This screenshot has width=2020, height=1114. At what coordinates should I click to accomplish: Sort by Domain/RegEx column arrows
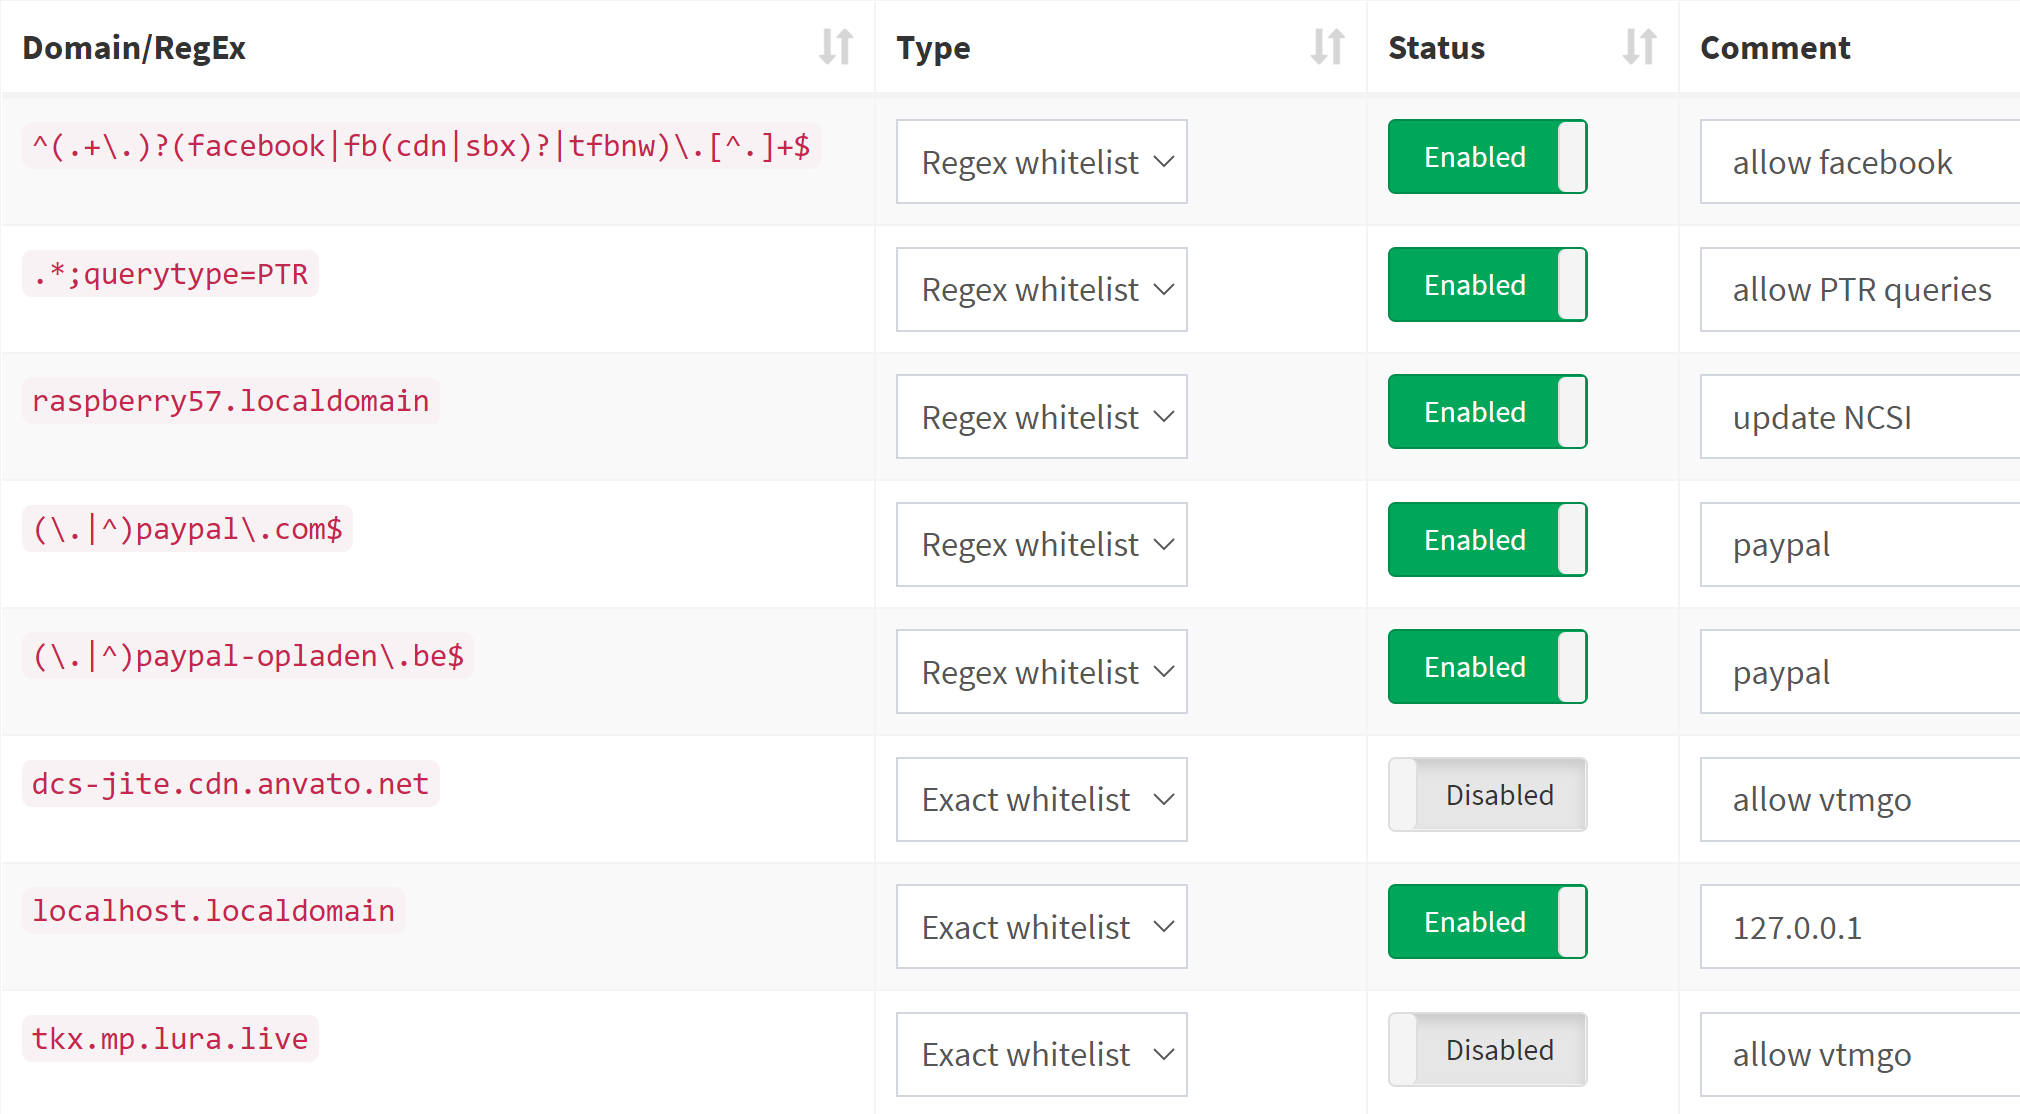tap(836, 47)
